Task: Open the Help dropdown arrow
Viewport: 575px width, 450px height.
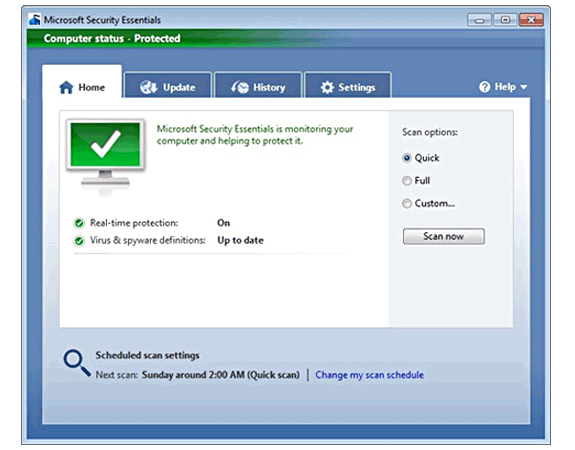Action: pos(524,87)
